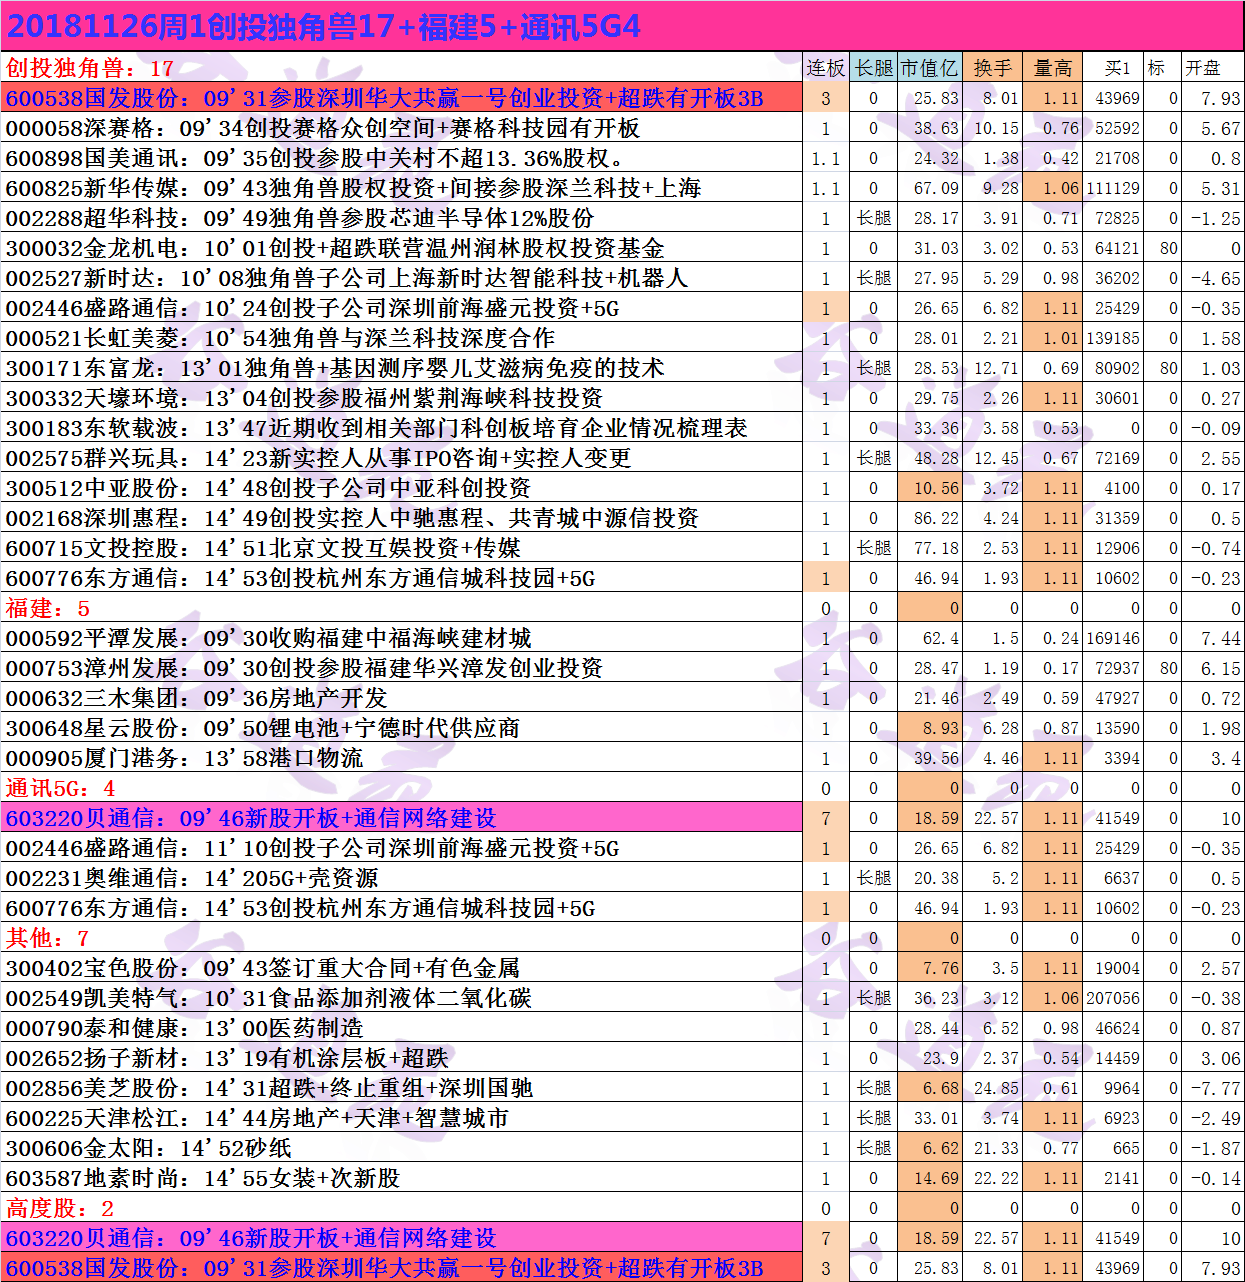Select the 002549凯美特气 description cell
The image size is (1245, 1282).
coord(402,998)
